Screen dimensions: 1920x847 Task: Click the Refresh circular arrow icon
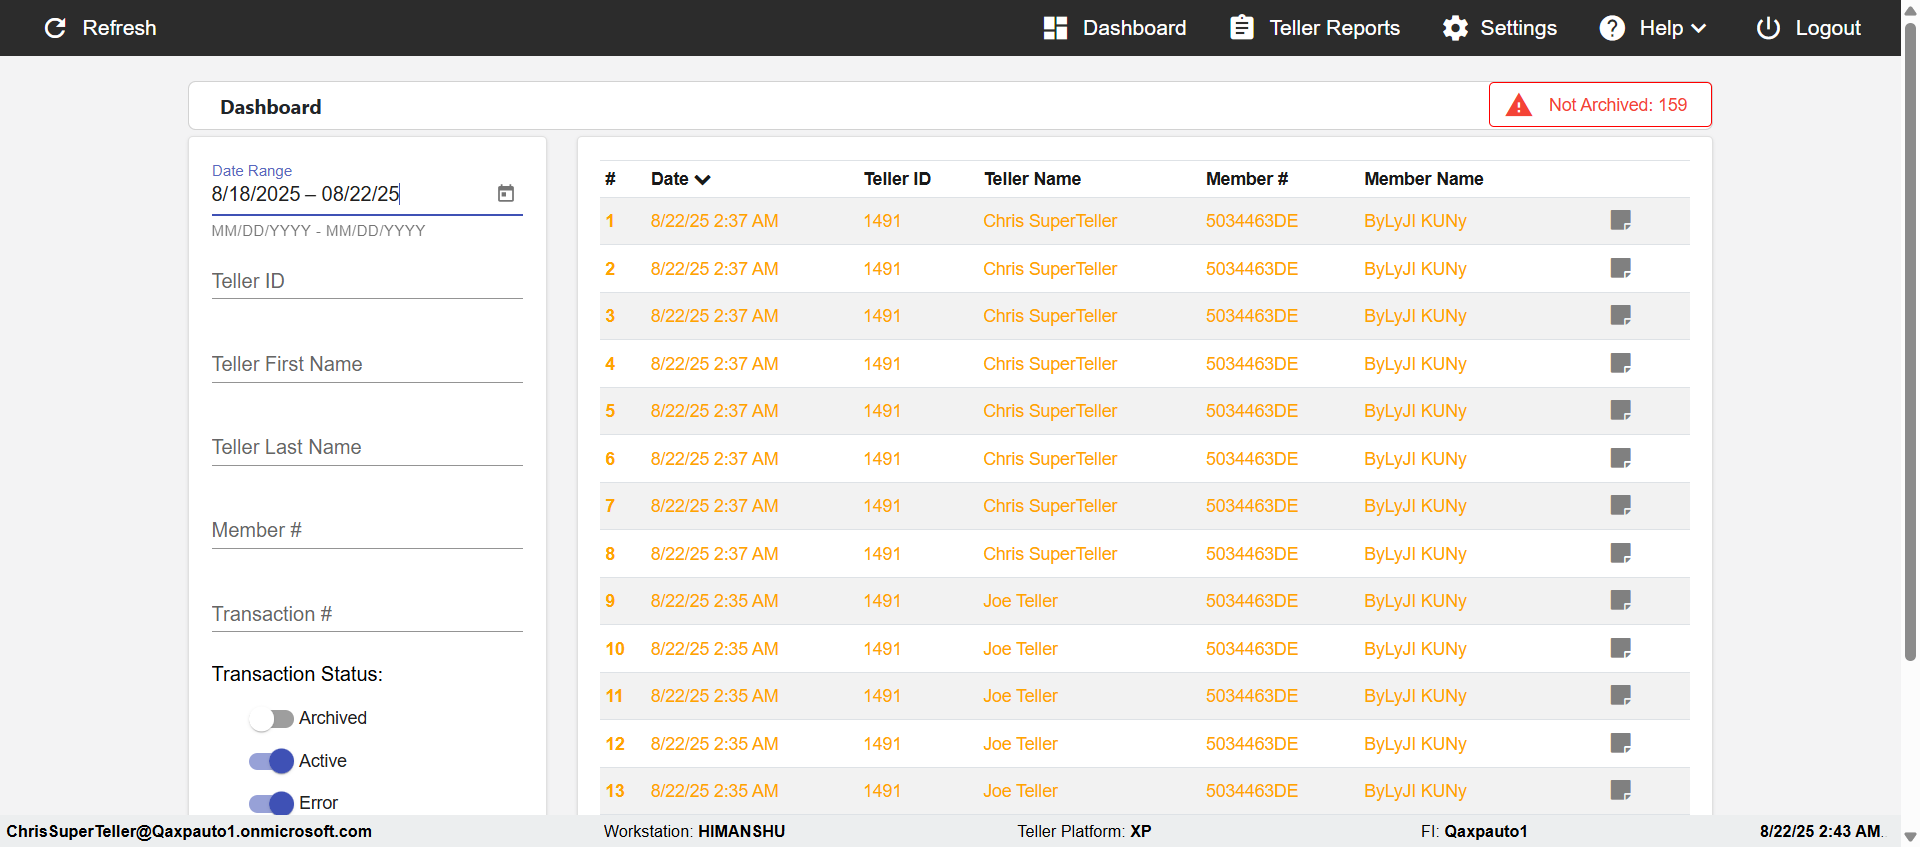[x=55, y=28]
